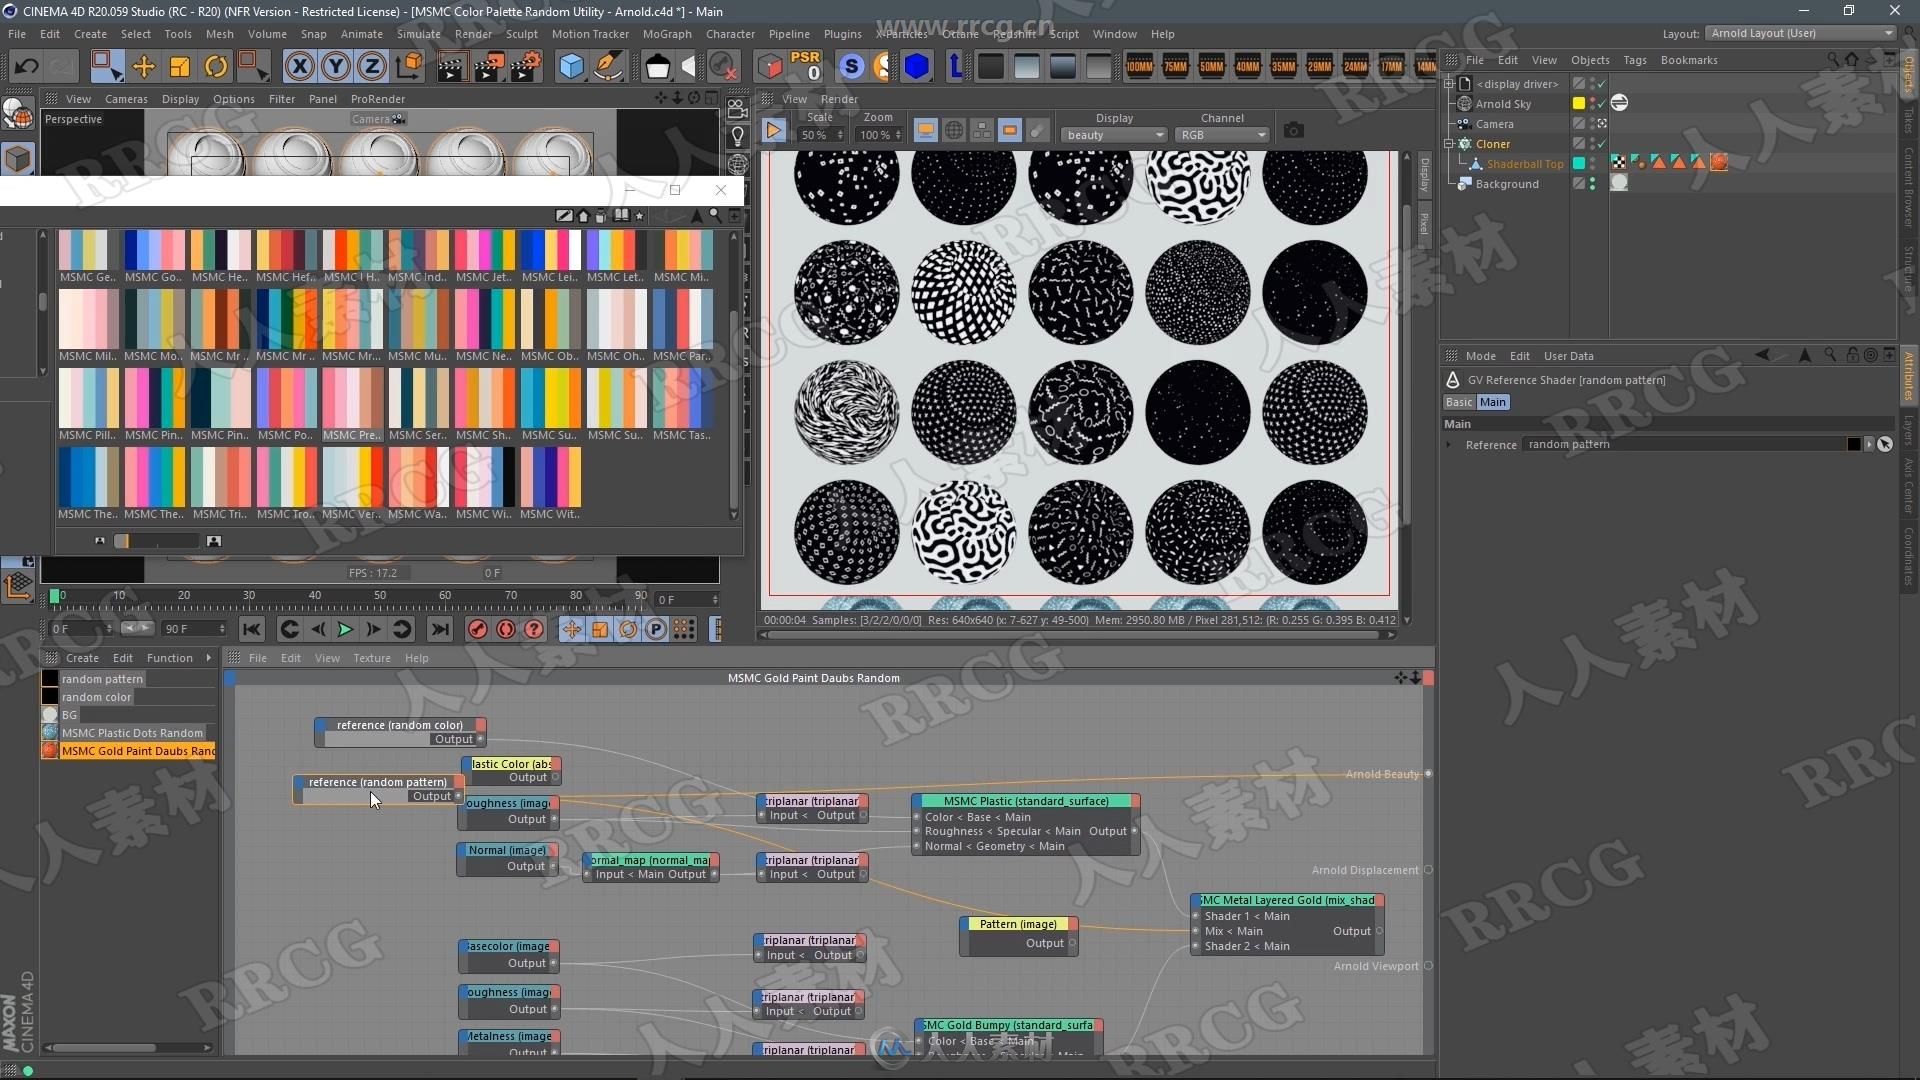This screenshot has width=1920, height=1080.
Task: Open the Tags menu in Objects panel
Action: point(1635,60)
